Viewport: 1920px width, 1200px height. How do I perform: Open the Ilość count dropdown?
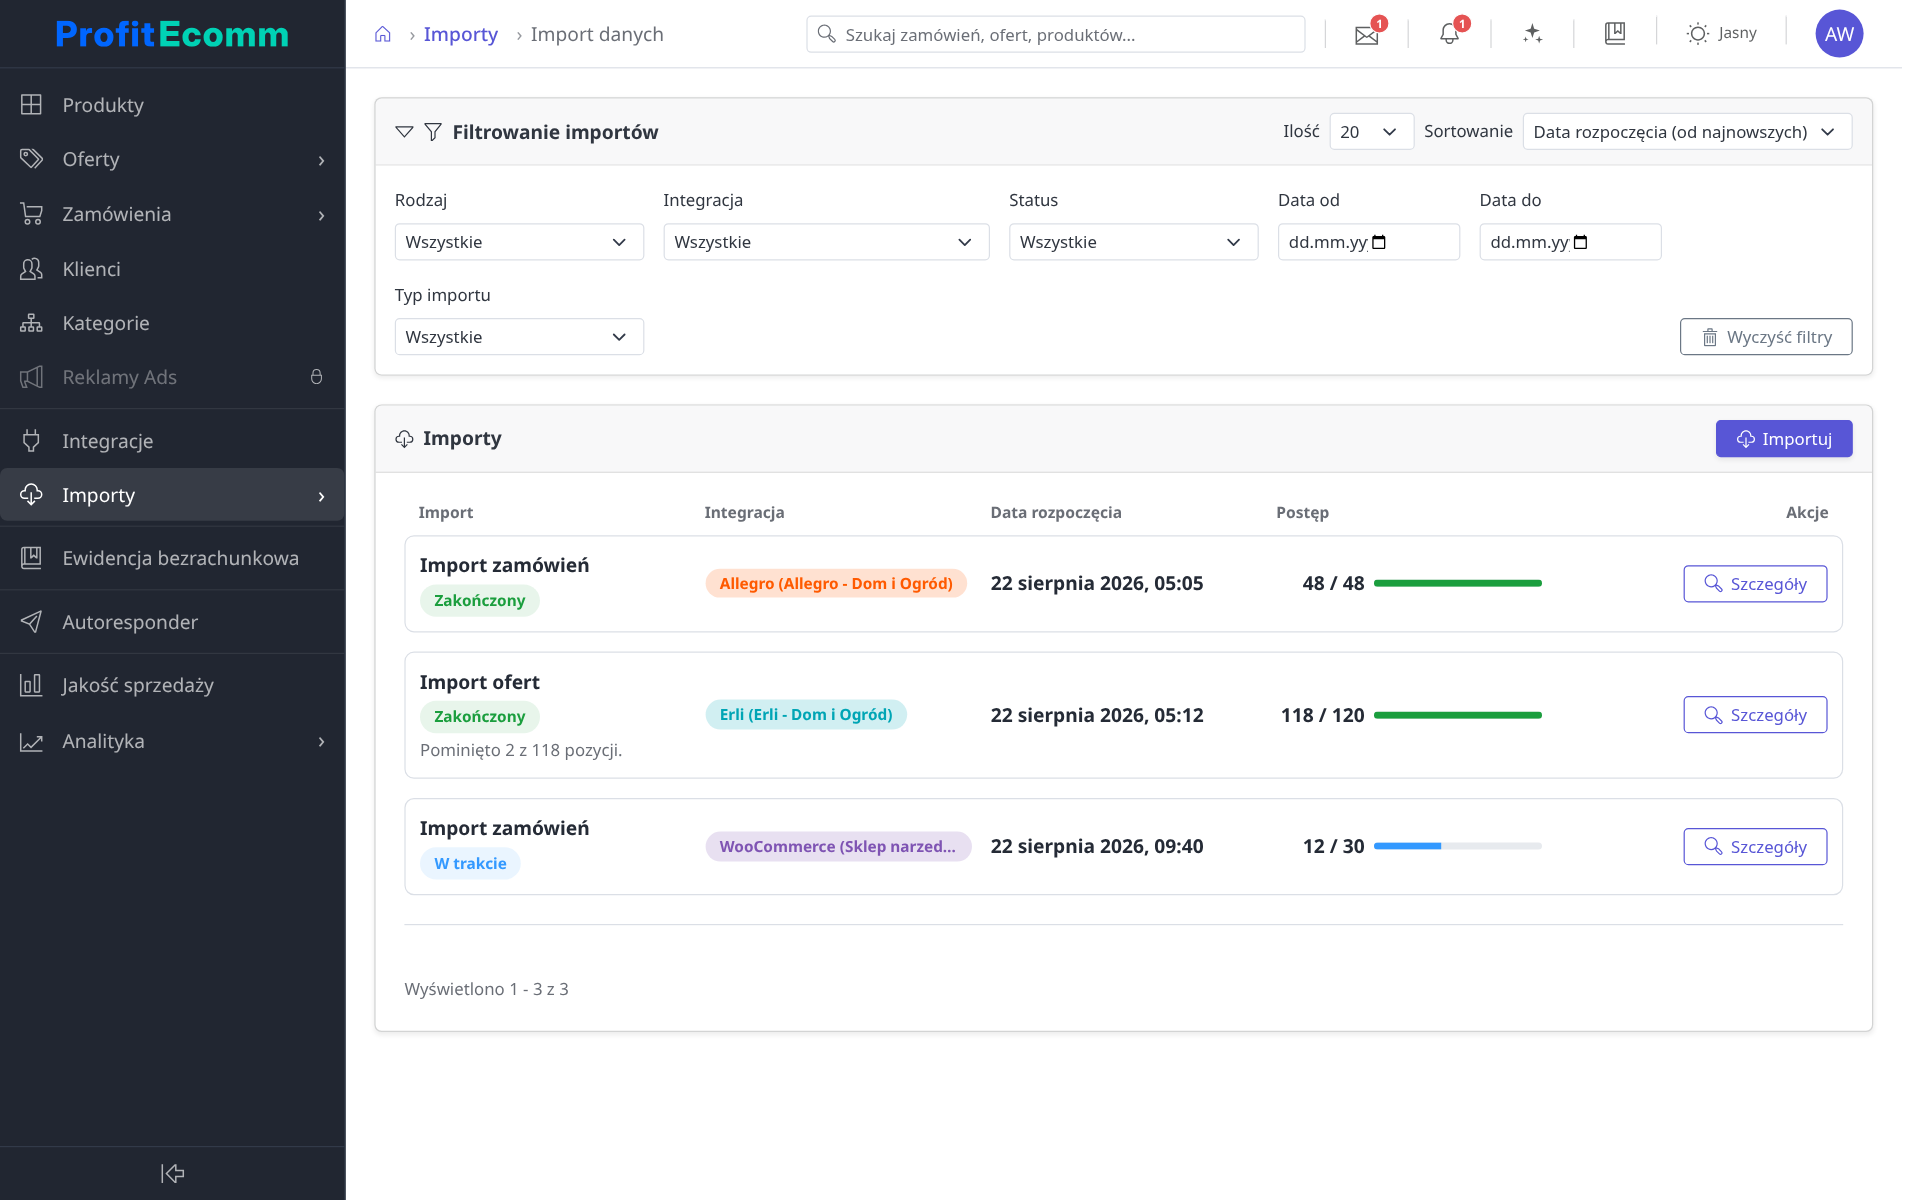(x=1371, y=132)
